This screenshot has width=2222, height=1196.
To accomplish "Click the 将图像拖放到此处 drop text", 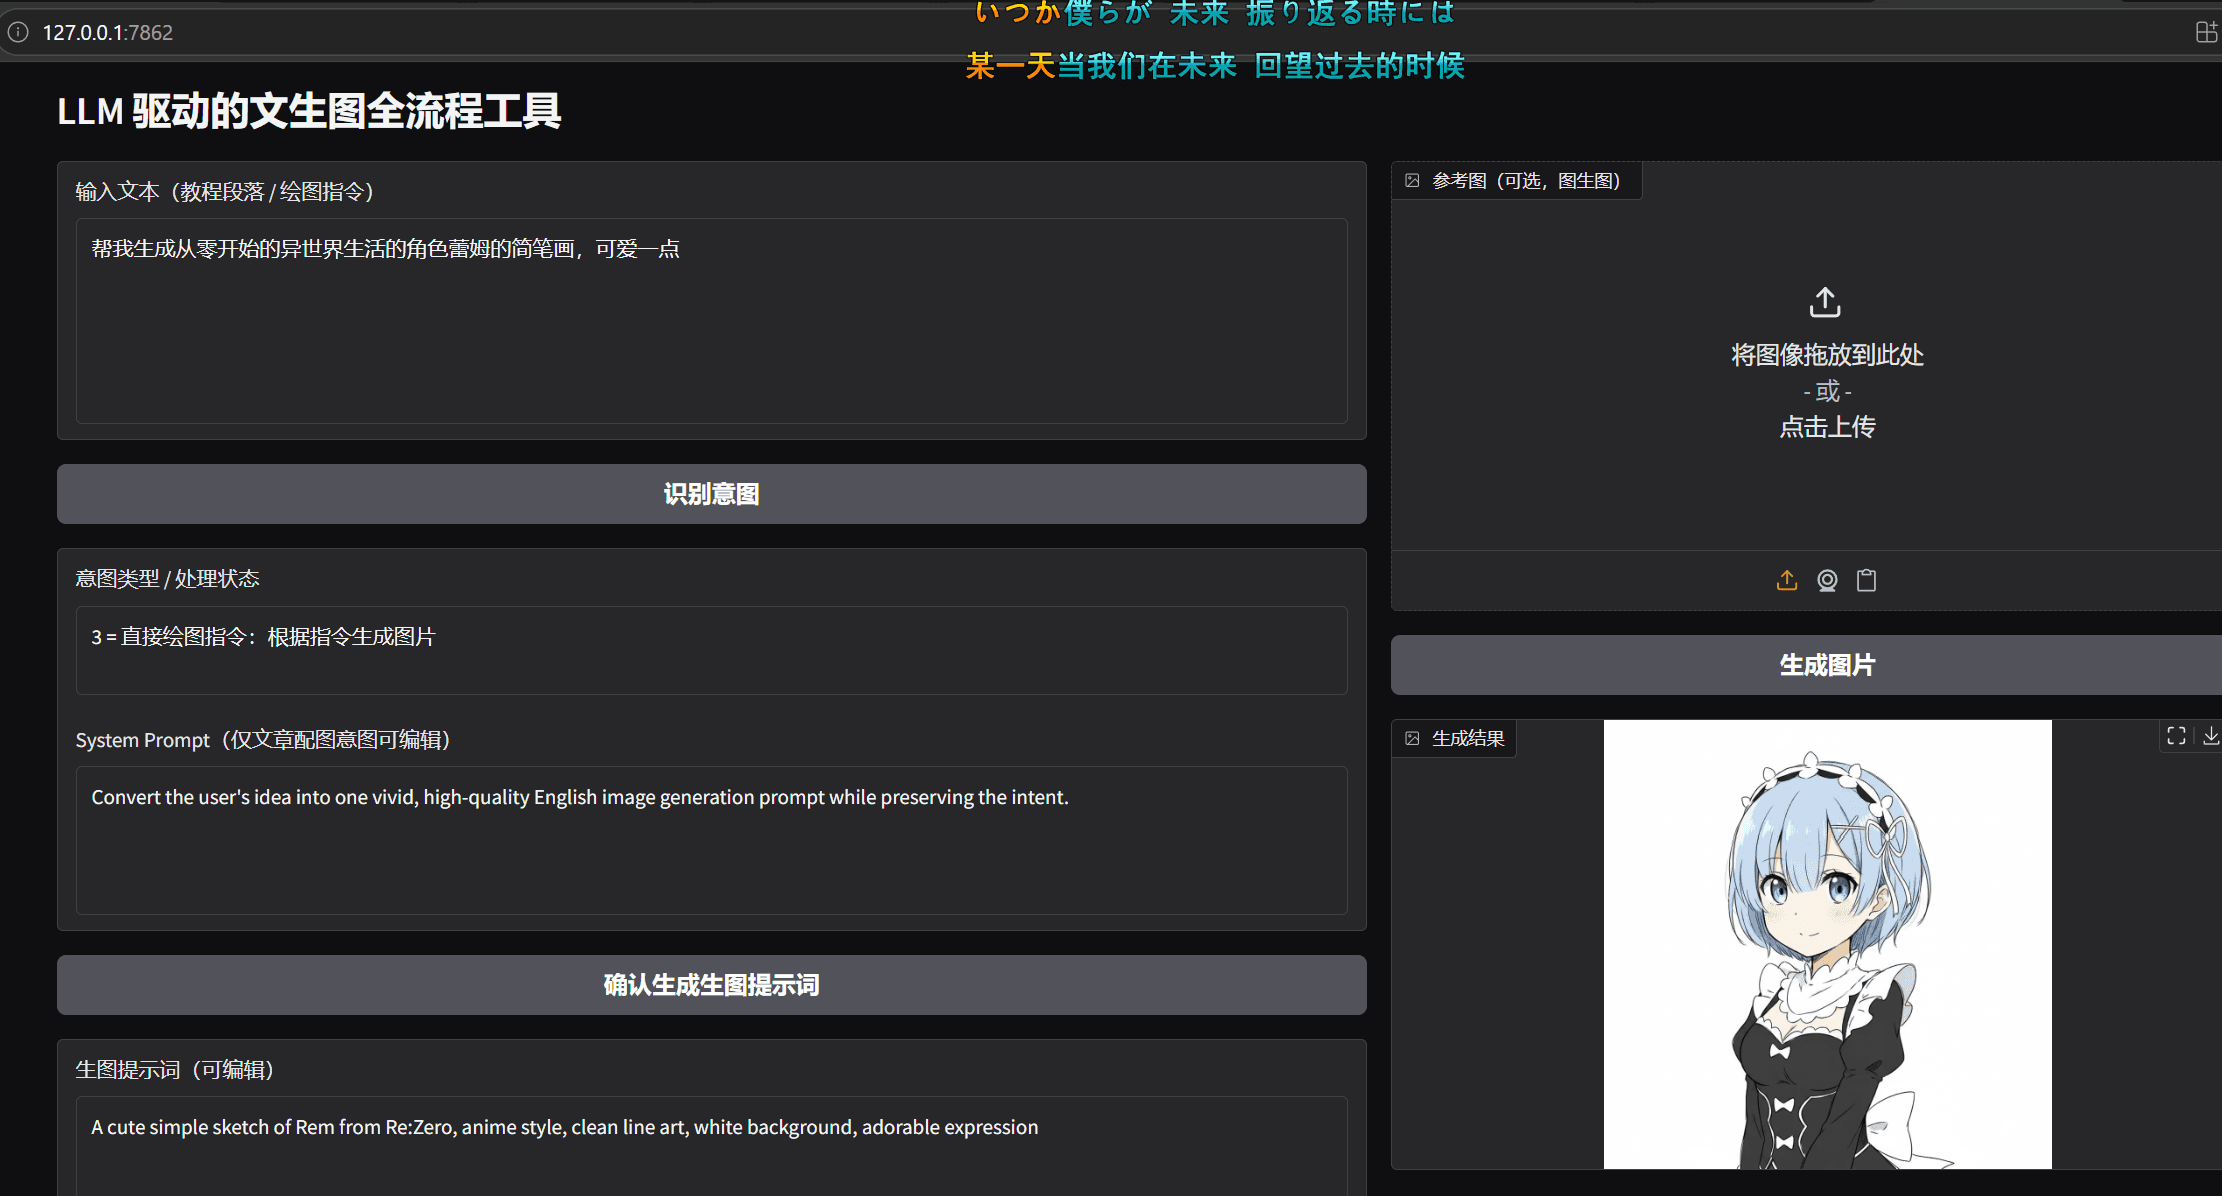I will click(1827, 355).
